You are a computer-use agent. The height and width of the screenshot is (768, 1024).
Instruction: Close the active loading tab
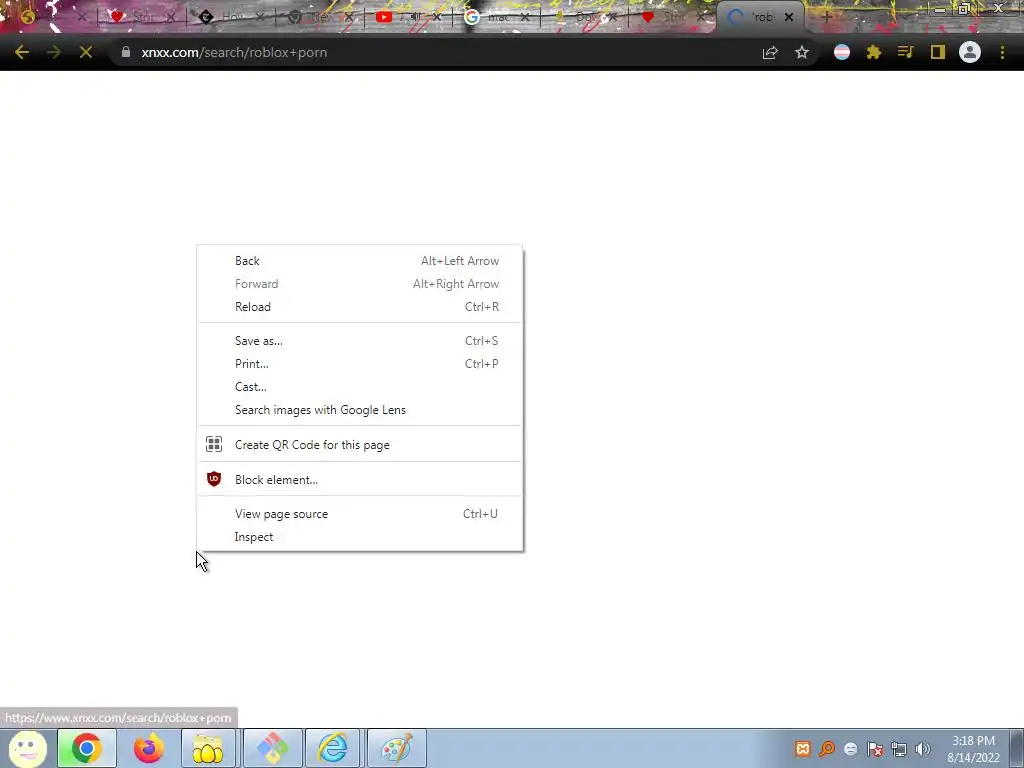point(788,17)
